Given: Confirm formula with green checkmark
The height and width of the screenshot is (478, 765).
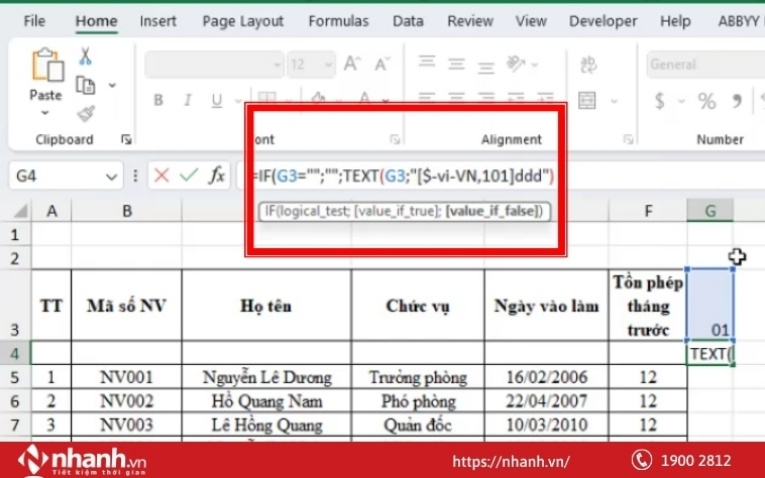Looking at the screenshot, I should coord(188,175).
